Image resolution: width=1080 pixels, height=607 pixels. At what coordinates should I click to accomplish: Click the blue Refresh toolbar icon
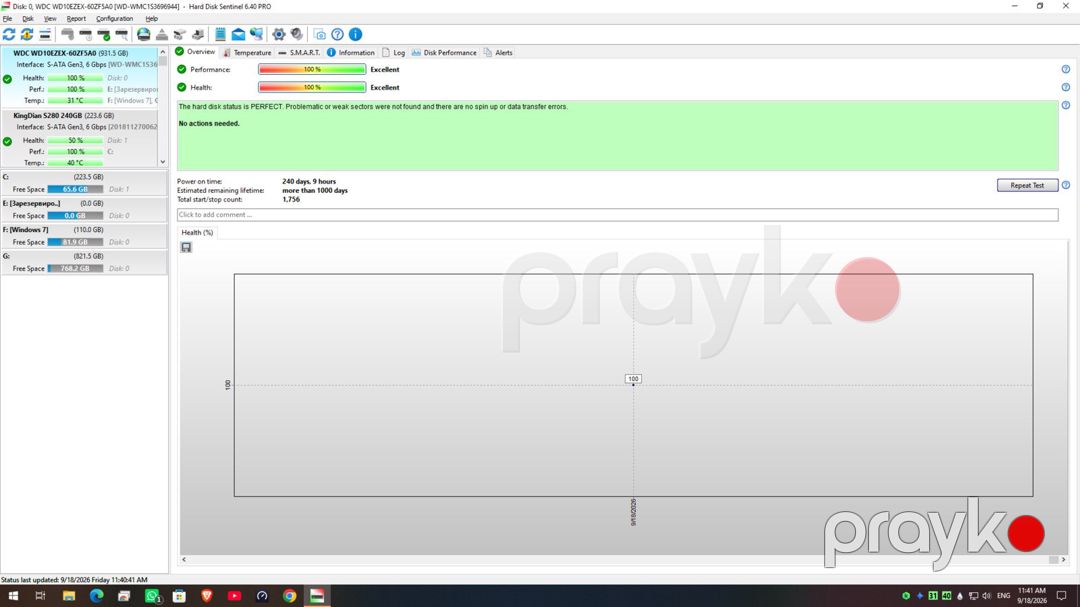pyautogui.click(x=9, y=34)
